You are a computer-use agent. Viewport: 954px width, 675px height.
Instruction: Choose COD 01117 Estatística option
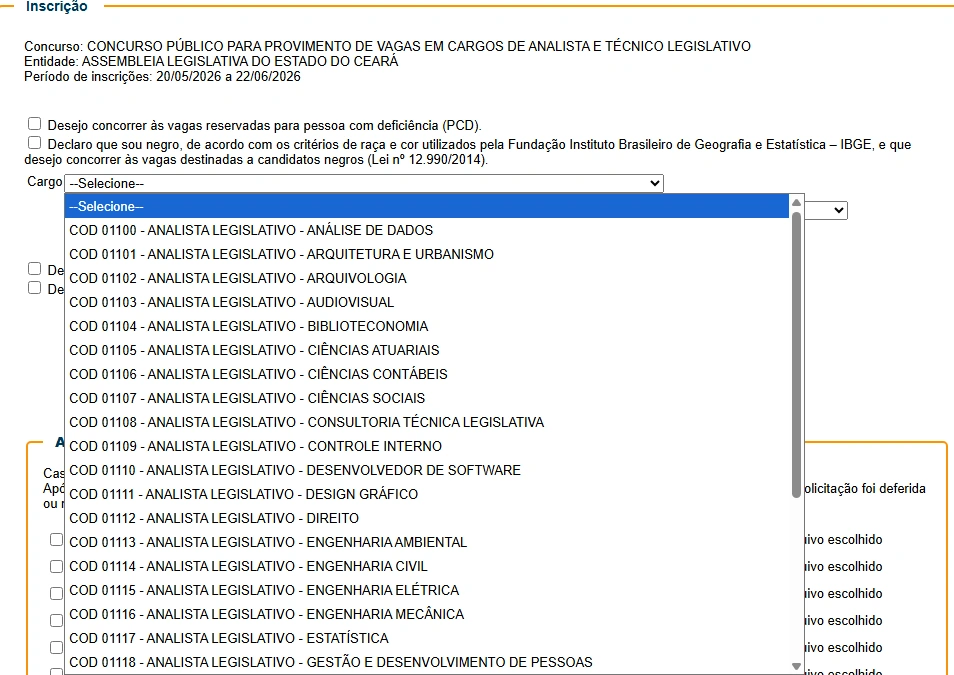click(427, 638)
